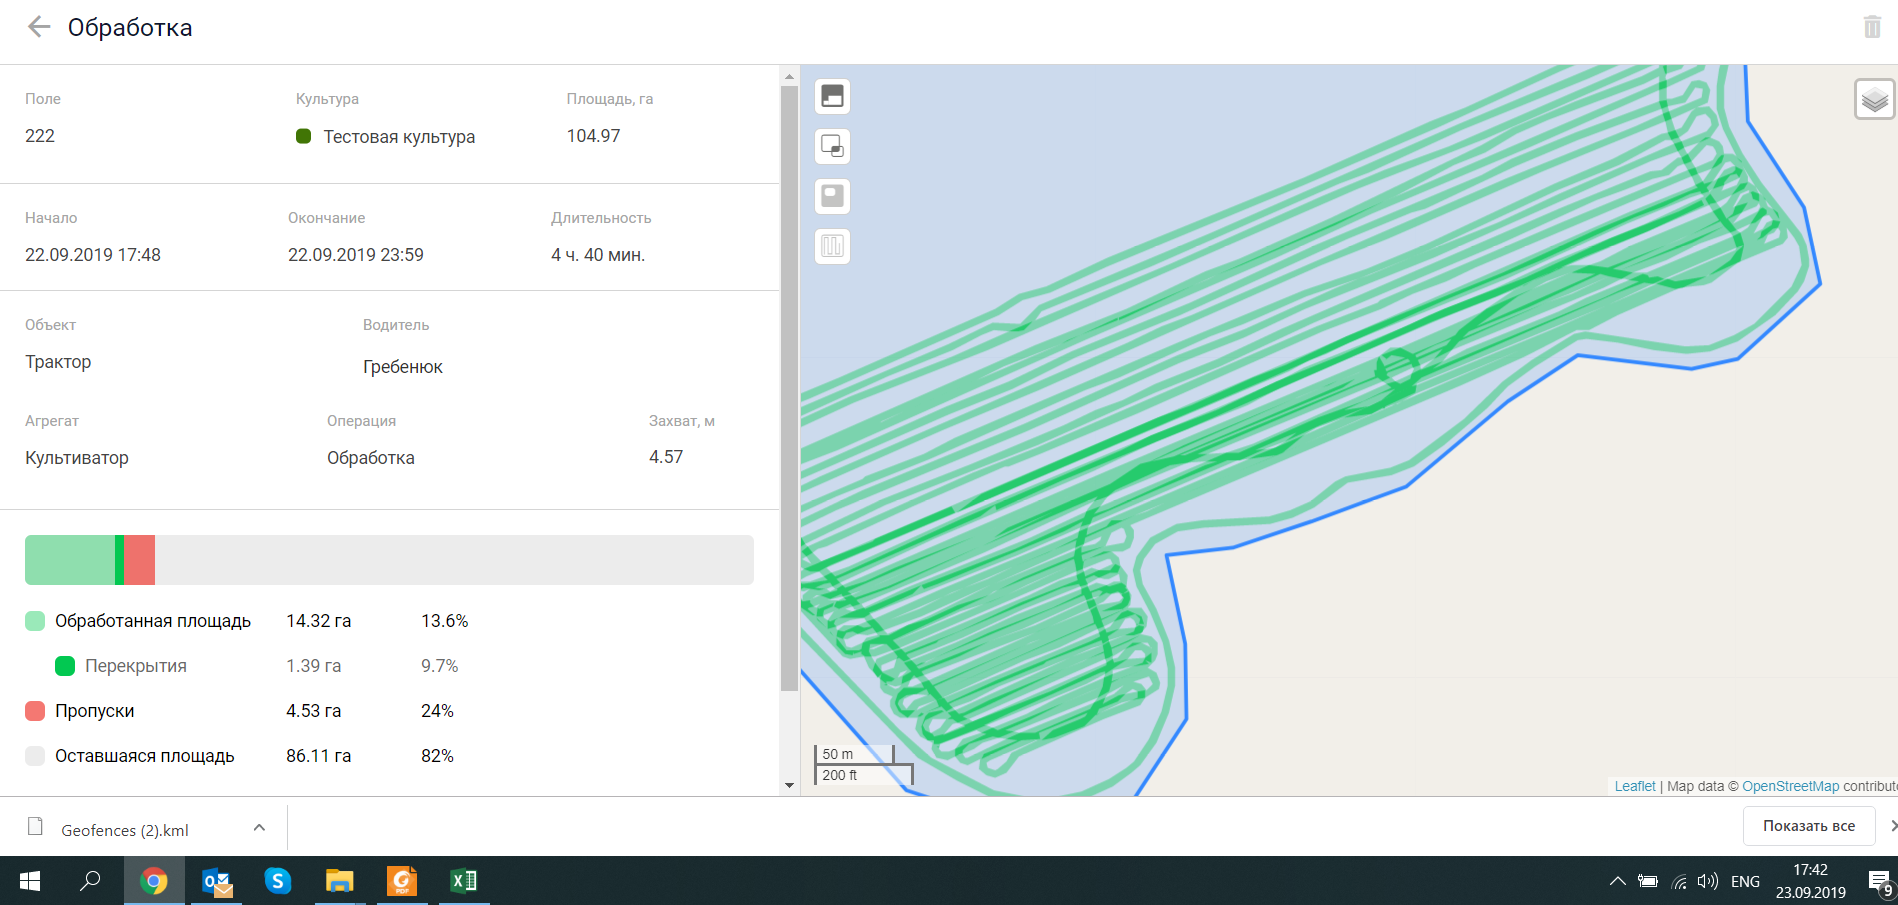The image size is (1898, 905).
Task: Click the Показать все downloads button
Action: tap(1808, 826)
